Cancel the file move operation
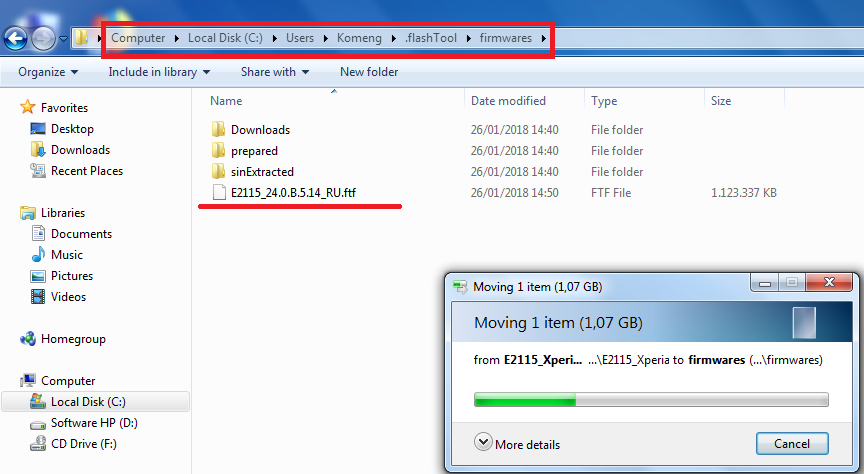 click(792, 444)
